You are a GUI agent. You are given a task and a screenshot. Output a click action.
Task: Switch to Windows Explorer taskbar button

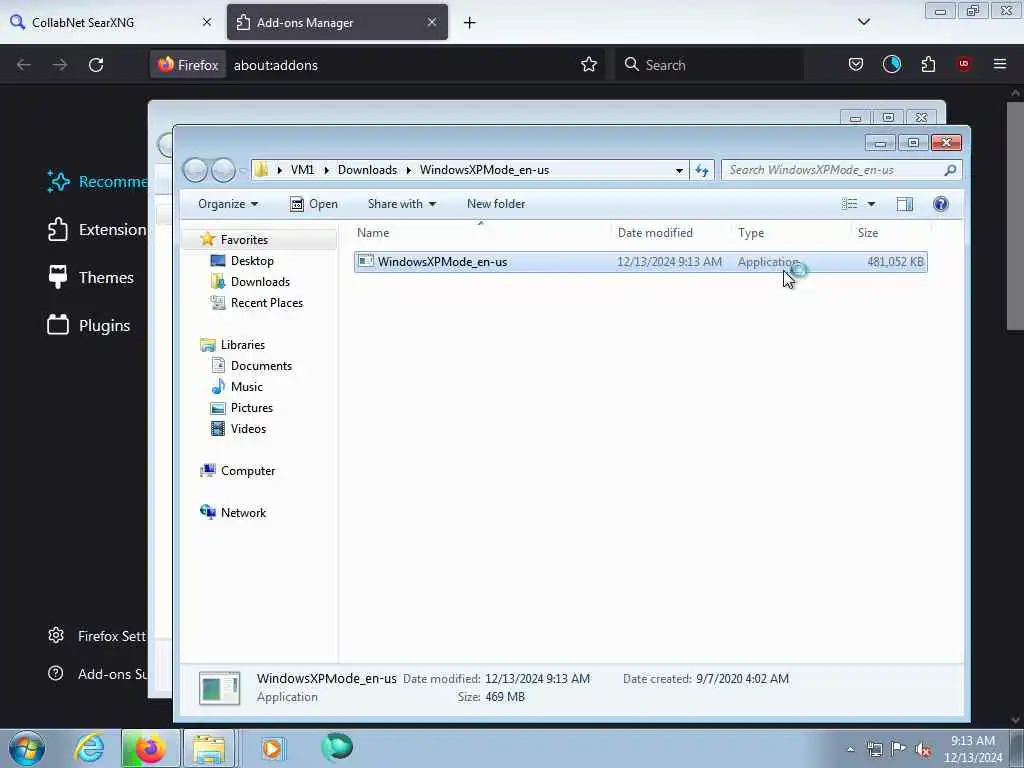[209, 748]
